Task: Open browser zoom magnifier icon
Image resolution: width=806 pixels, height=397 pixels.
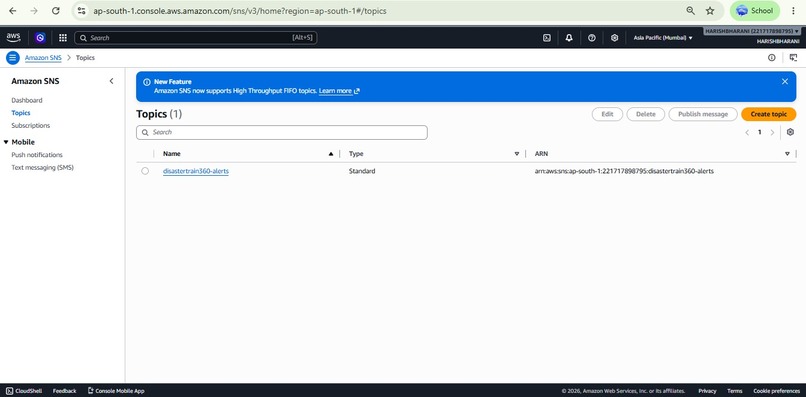Action: tap(690, 11)
